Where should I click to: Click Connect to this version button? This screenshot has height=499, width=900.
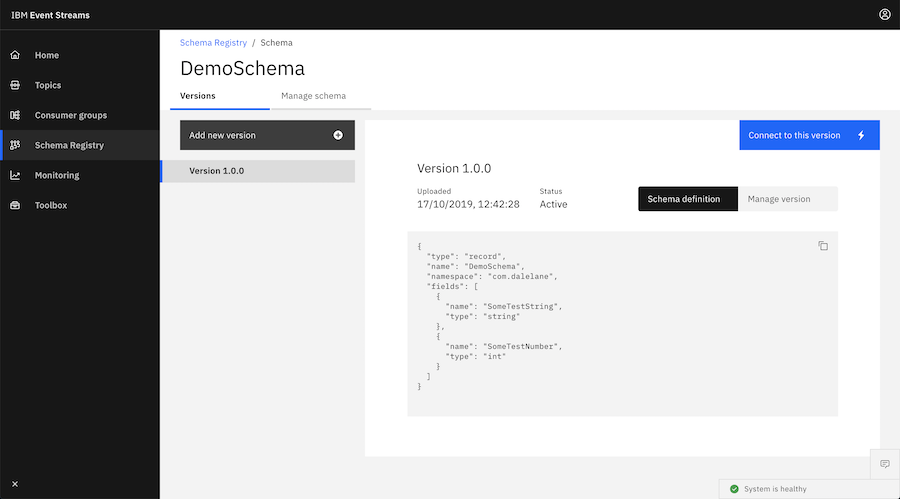coord(809,135)
